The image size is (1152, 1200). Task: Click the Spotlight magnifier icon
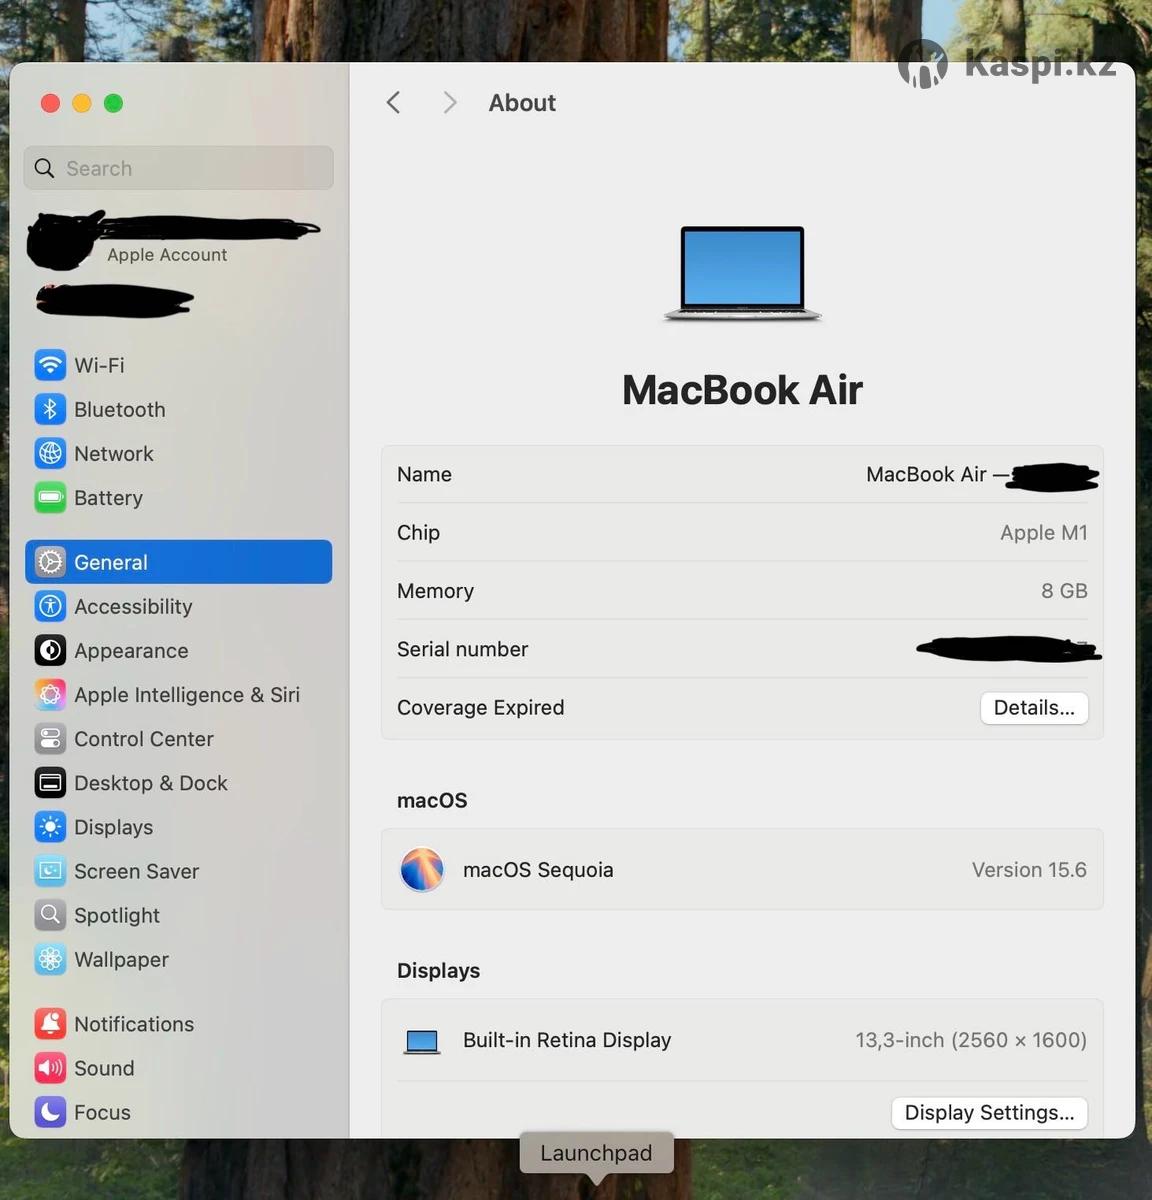pyautogui.click(x=50, y=915)
